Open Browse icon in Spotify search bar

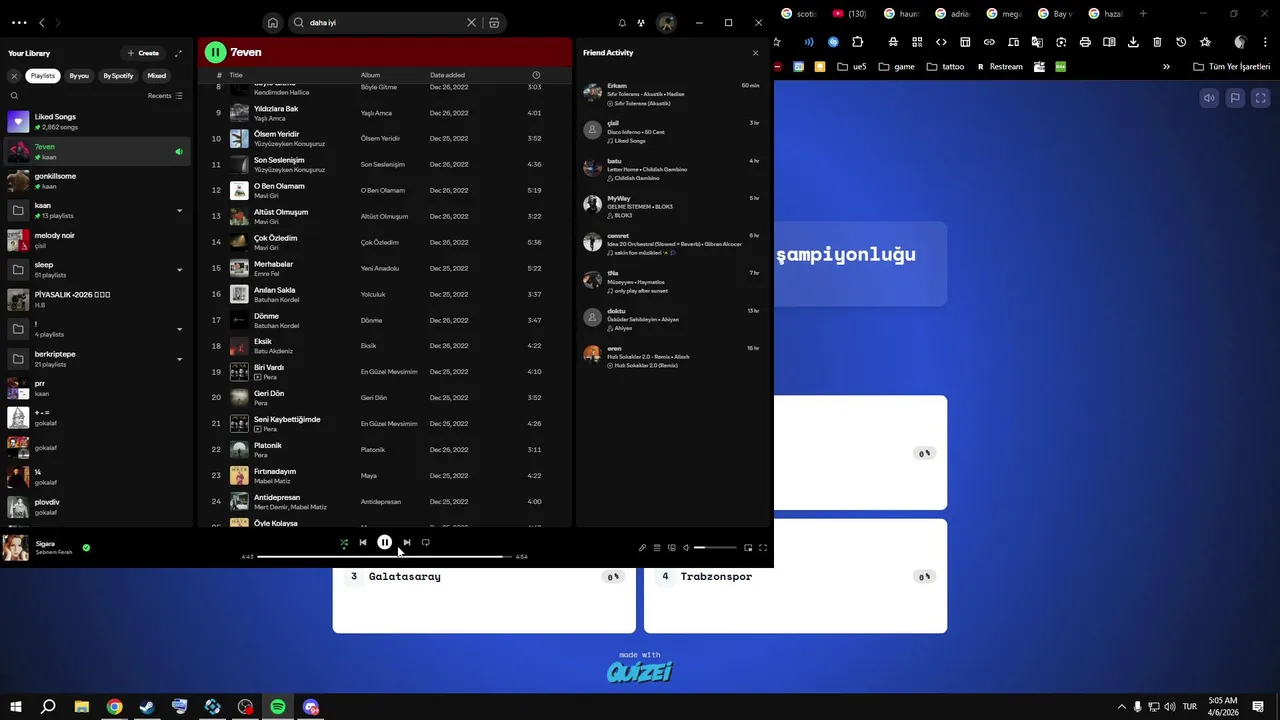494,22
